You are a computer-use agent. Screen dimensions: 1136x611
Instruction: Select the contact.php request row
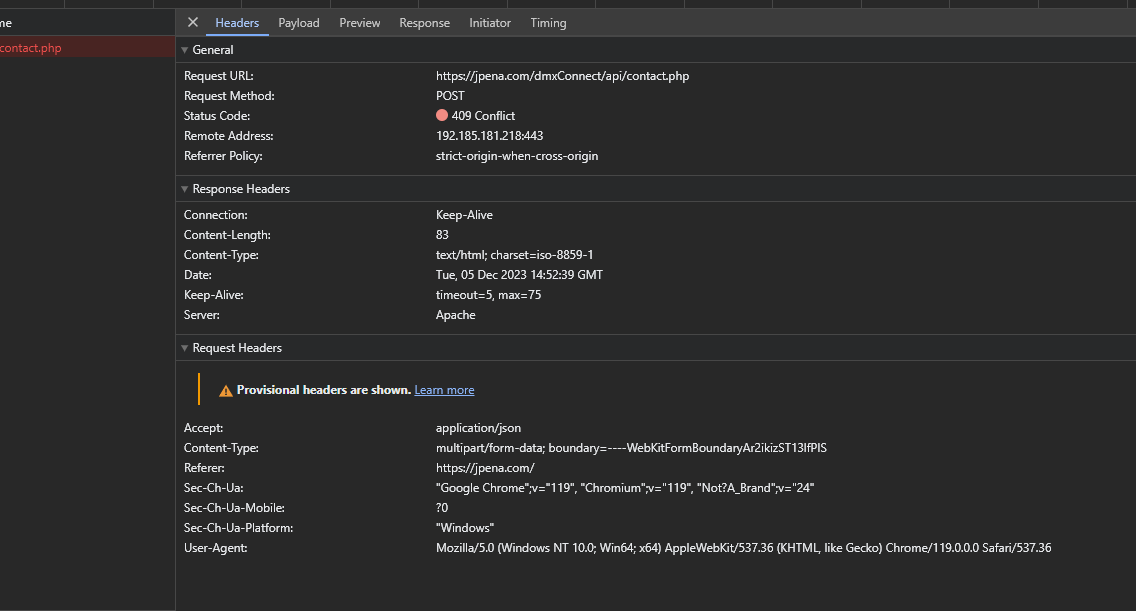pyautogui.click(x=87, y=48)
